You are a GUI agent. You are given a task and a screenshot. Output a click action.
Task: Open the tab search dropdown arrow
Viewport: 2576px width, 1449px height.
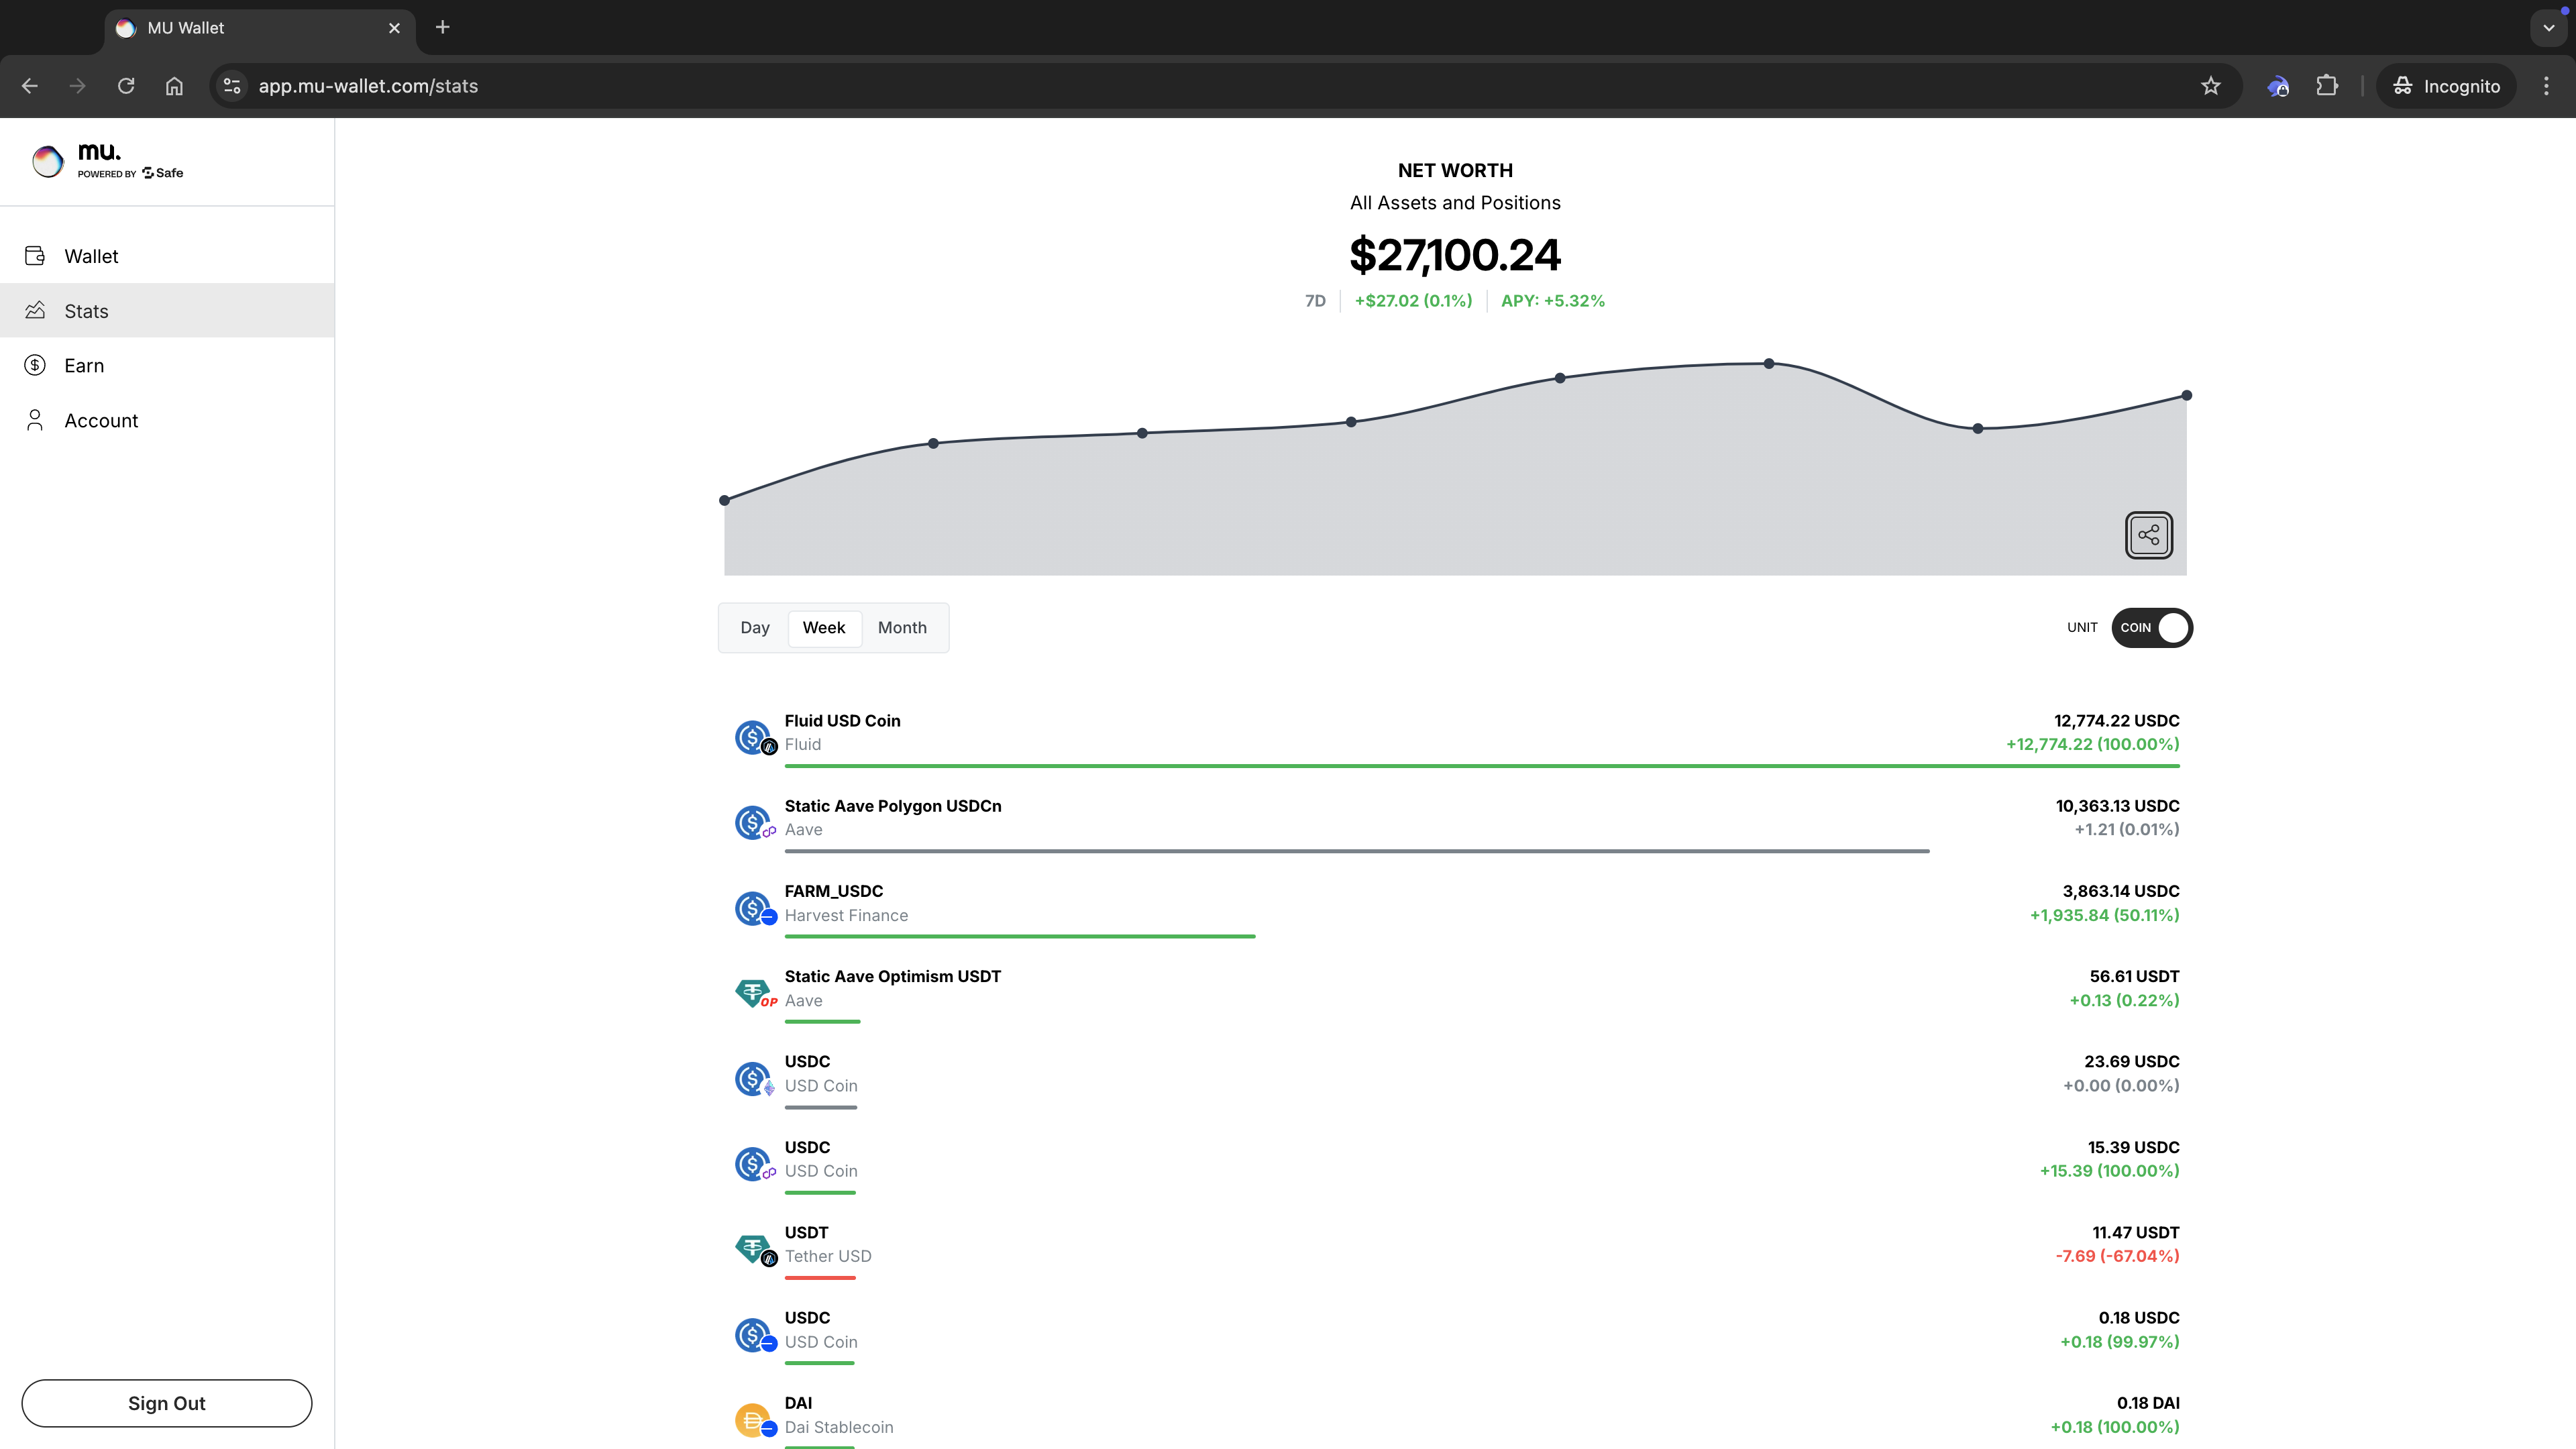point(2548,28)
